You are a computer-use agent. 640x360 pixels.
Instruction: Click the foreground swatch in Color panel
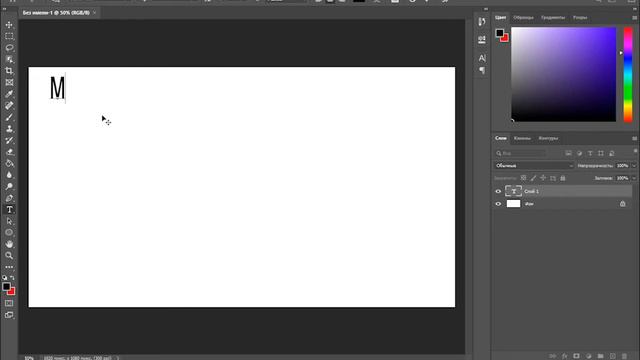(x=500, y=33)
